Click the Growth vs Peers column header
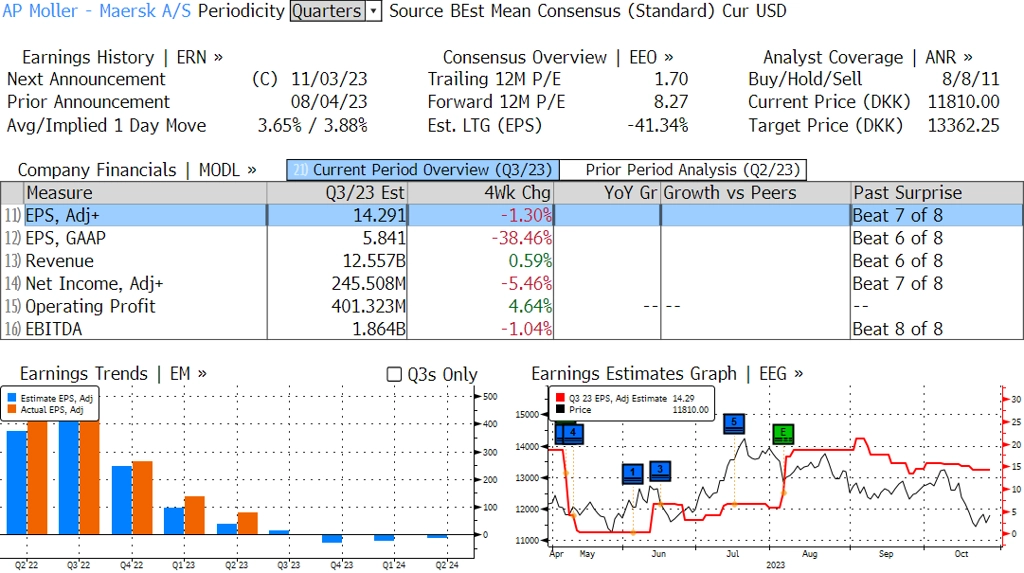 756,193
